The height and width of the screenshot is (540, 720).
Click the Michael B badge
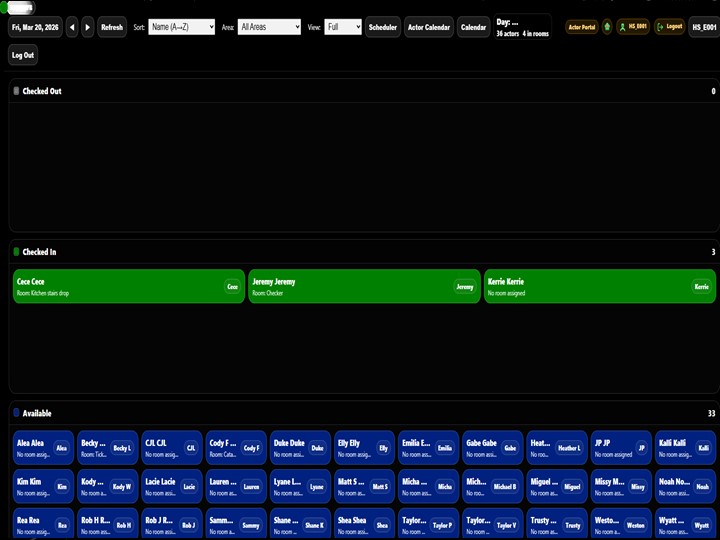[x=505, y=486]
